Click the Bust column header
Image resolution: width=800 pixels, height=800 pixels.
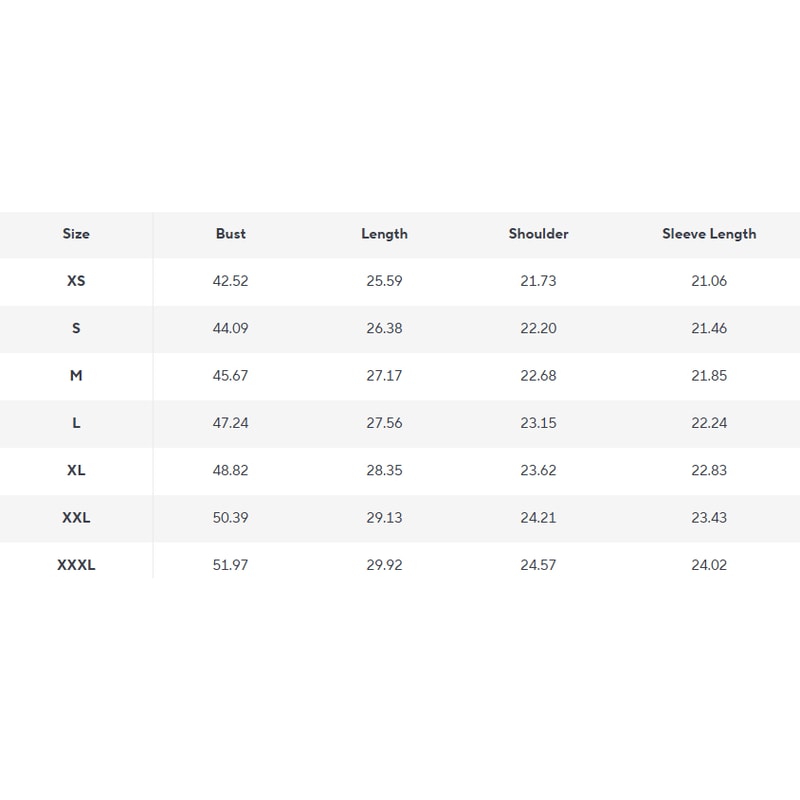pos(231,234)
